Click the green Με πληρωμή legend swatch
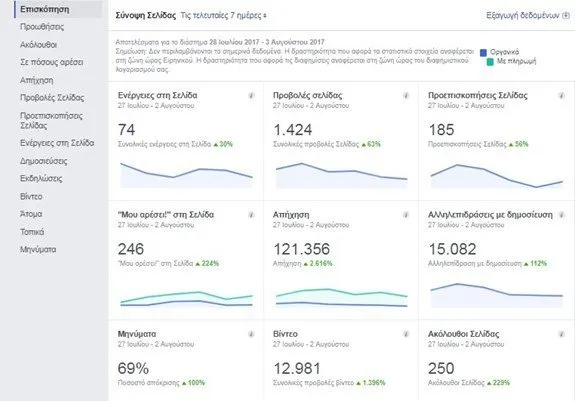 [490, 62]
